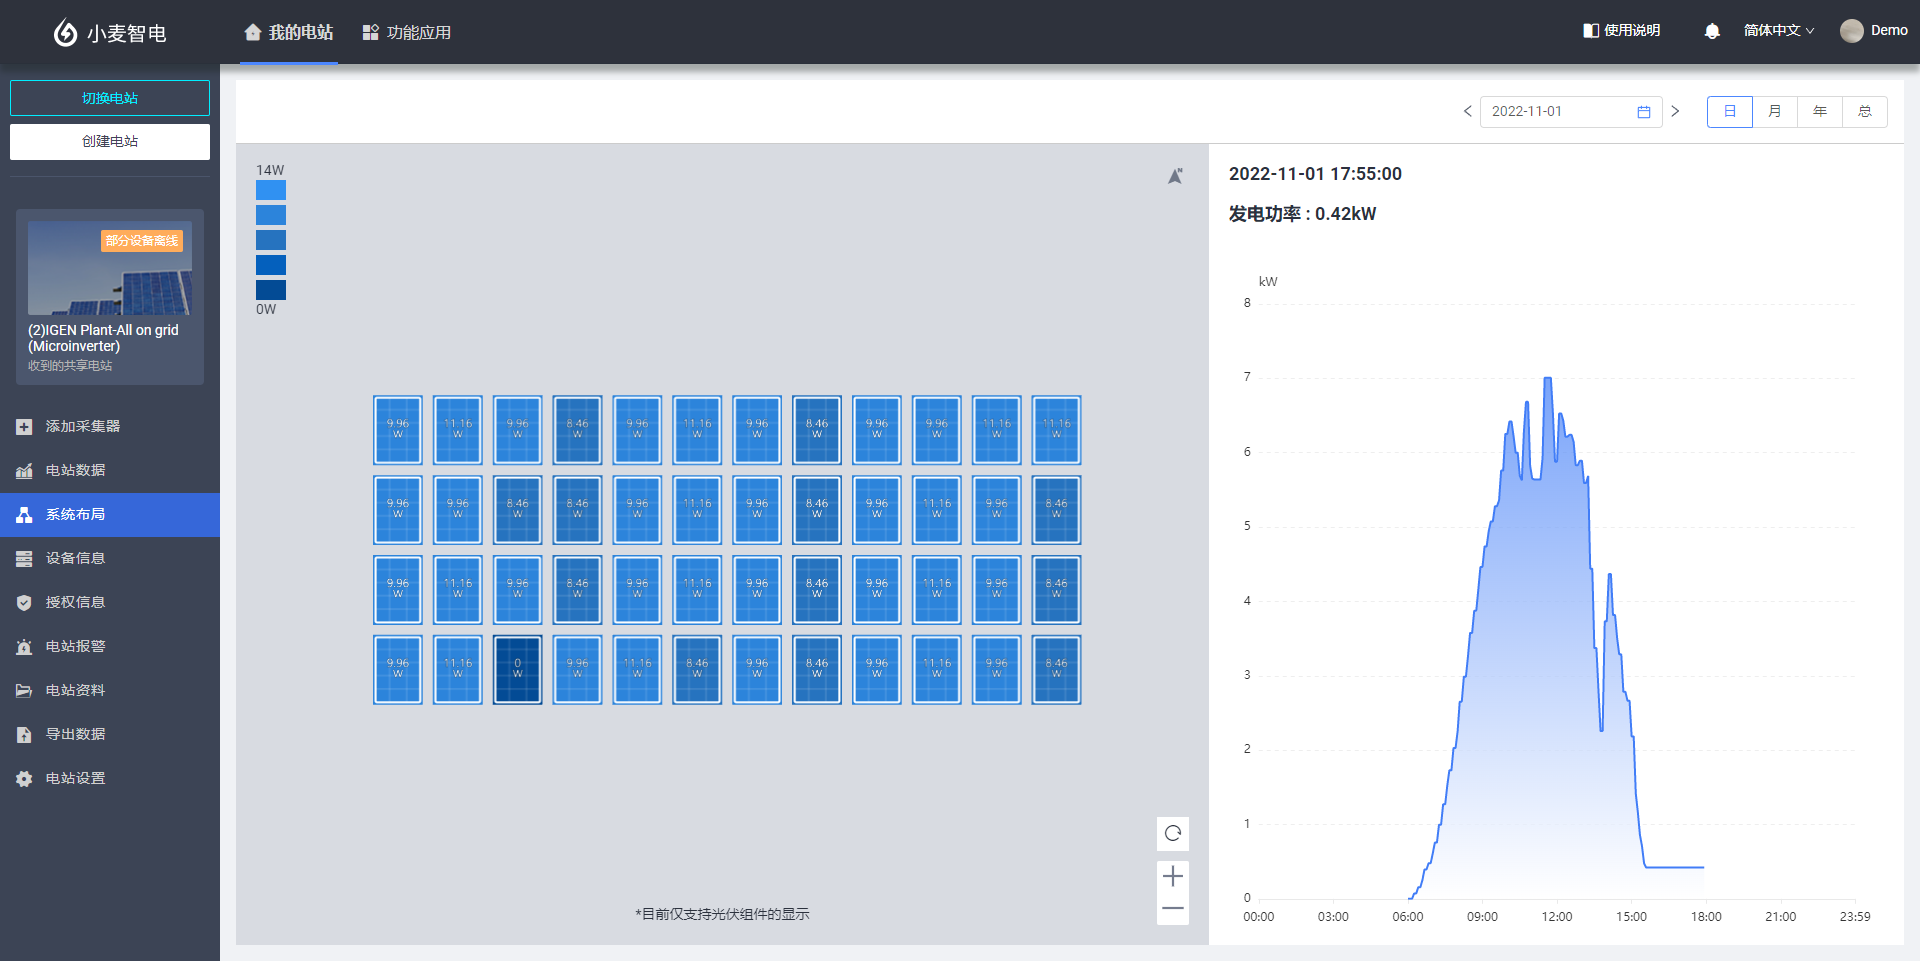Viewport: 1920px width, 961px height.
Task: Click the compass orientation icon in layout
Action: click(1176, 176)
